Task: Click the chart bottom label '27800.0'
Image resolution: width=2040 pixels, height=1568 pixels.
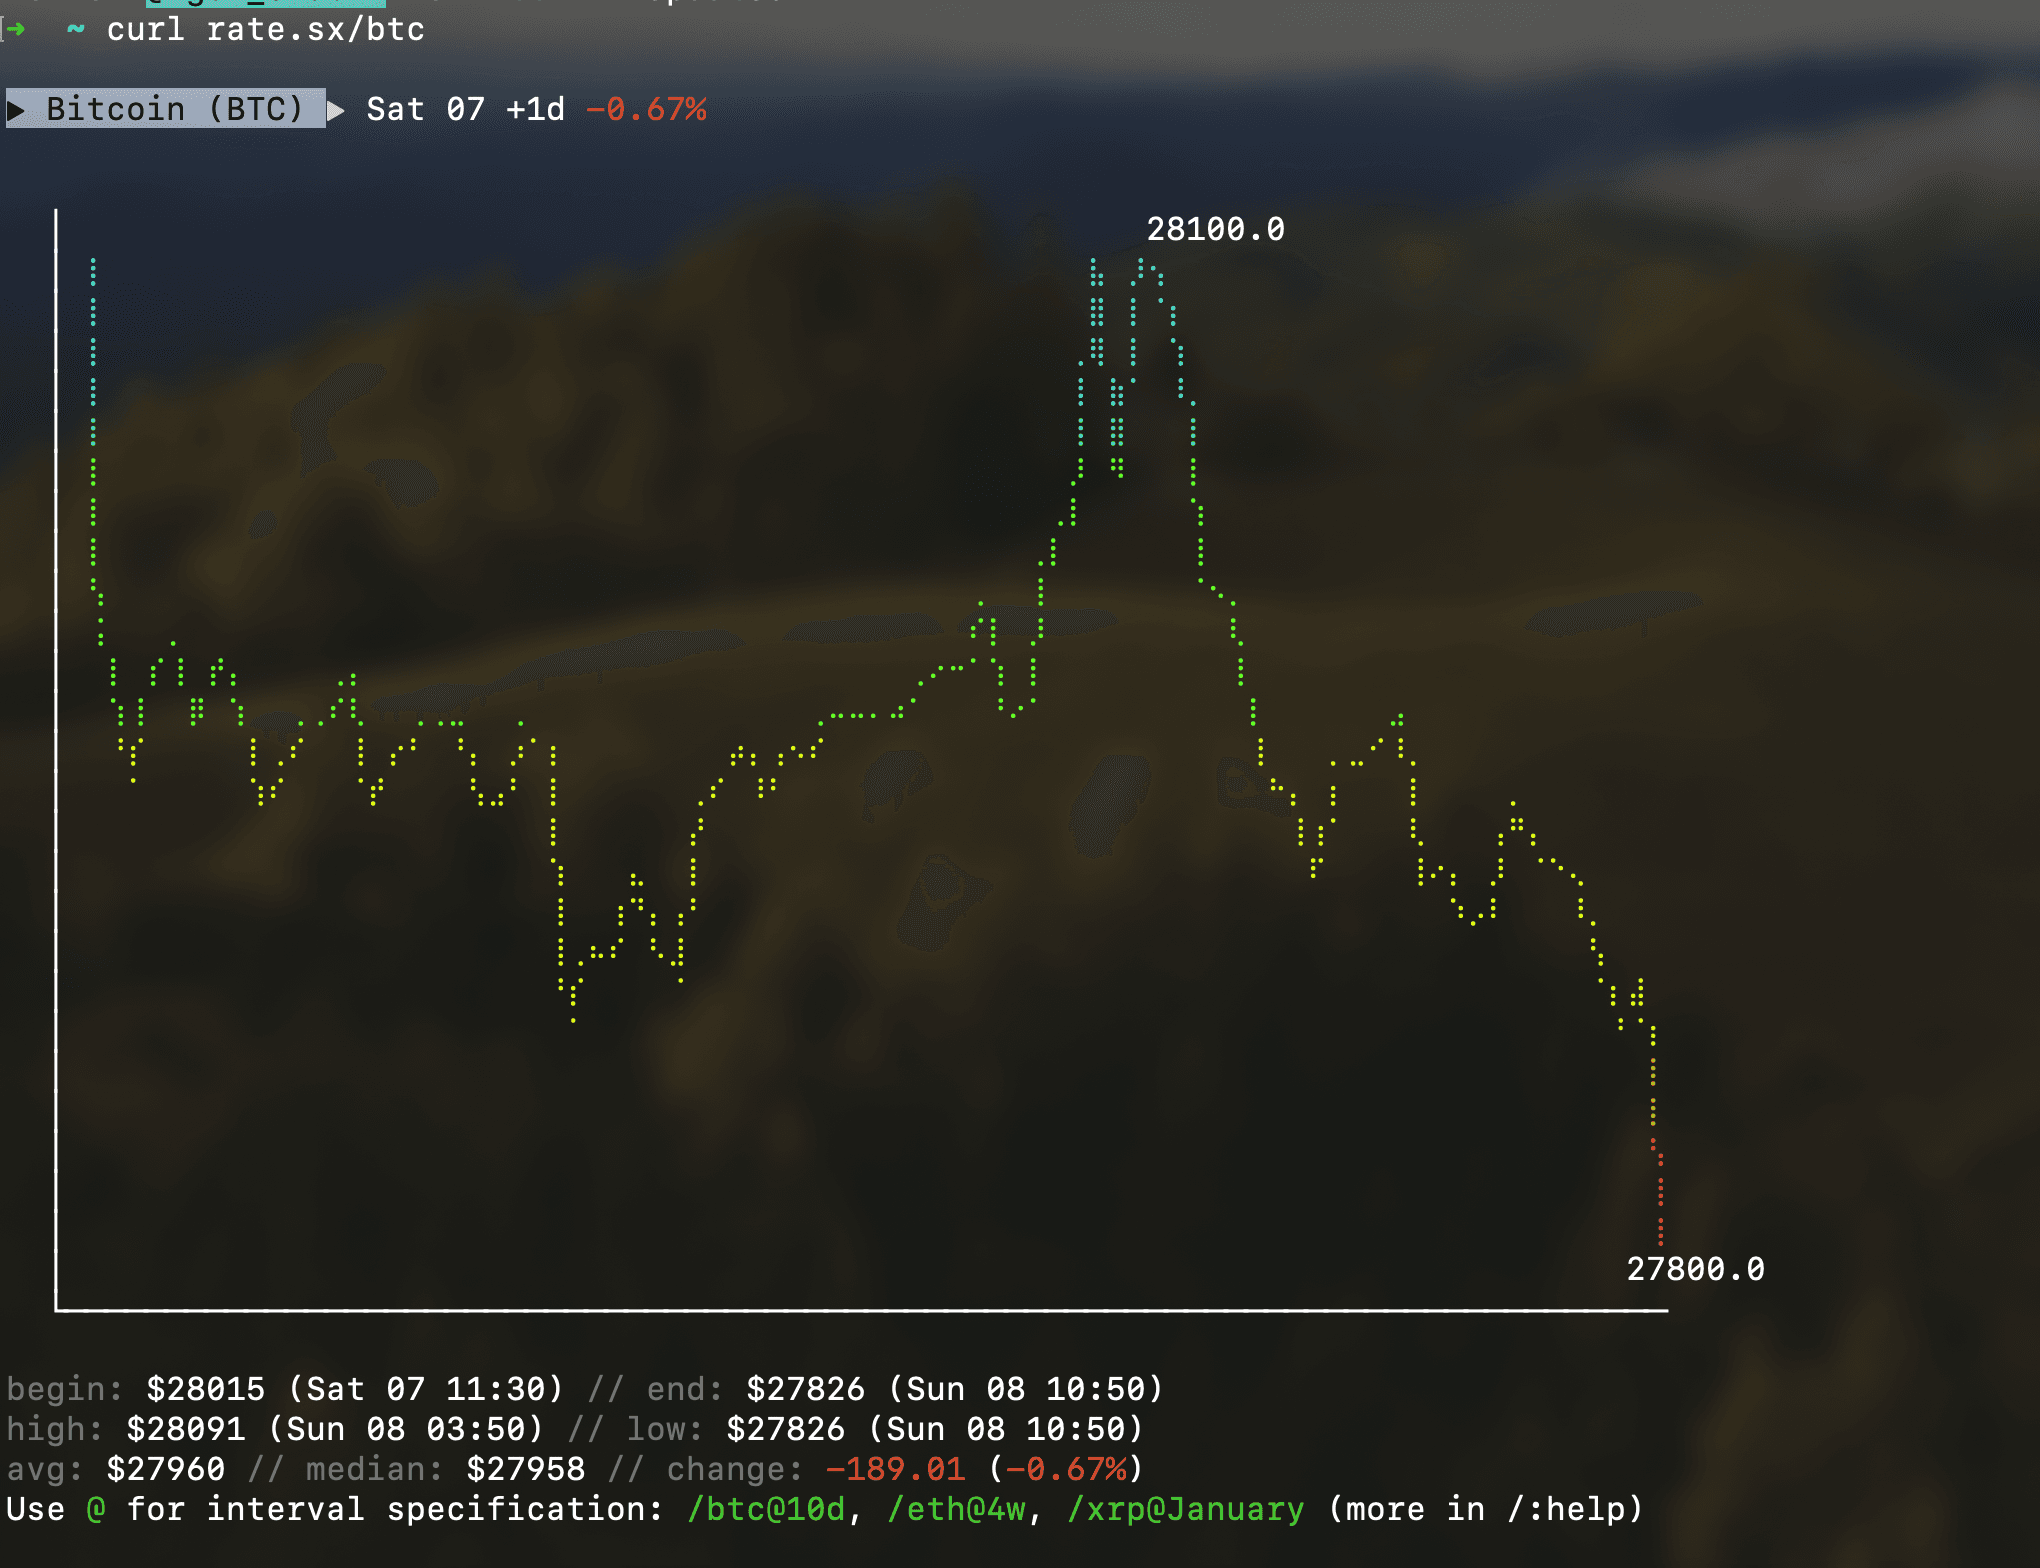Action: (x=1695, y=1269)
